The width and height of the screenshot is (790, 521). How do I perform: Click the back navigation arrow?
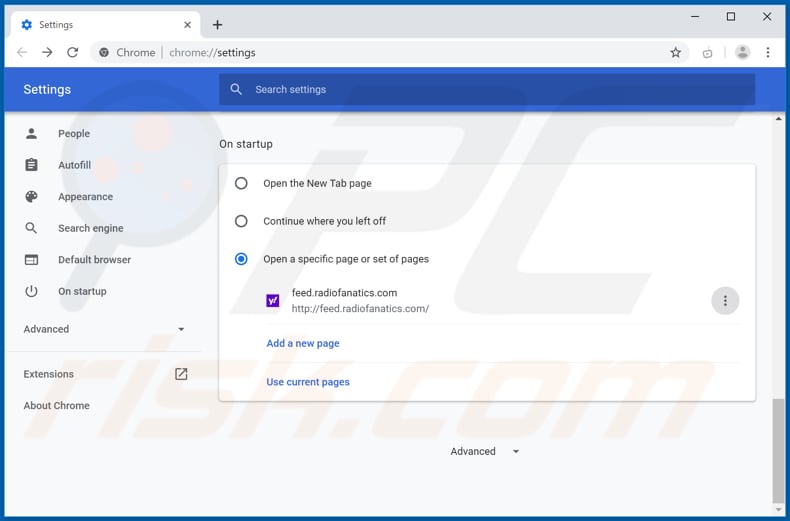point(22,52)
